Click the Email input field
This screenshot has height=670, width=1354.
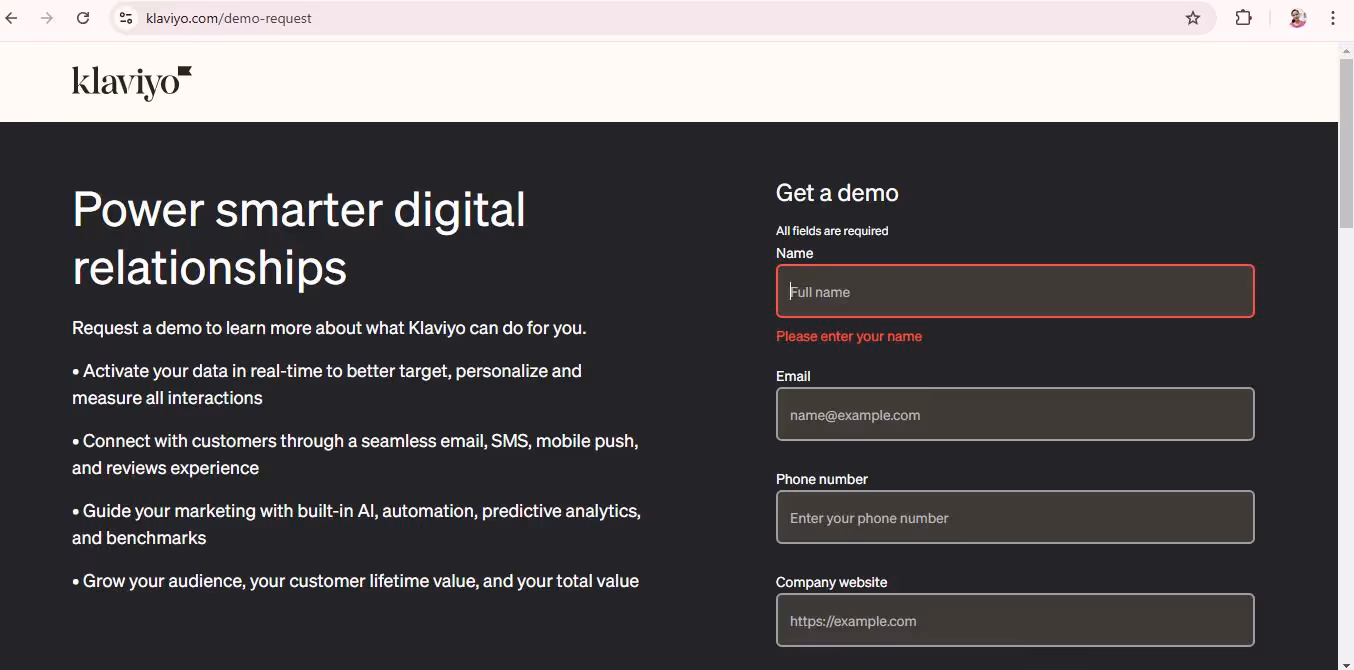[x=1015, y=414]
